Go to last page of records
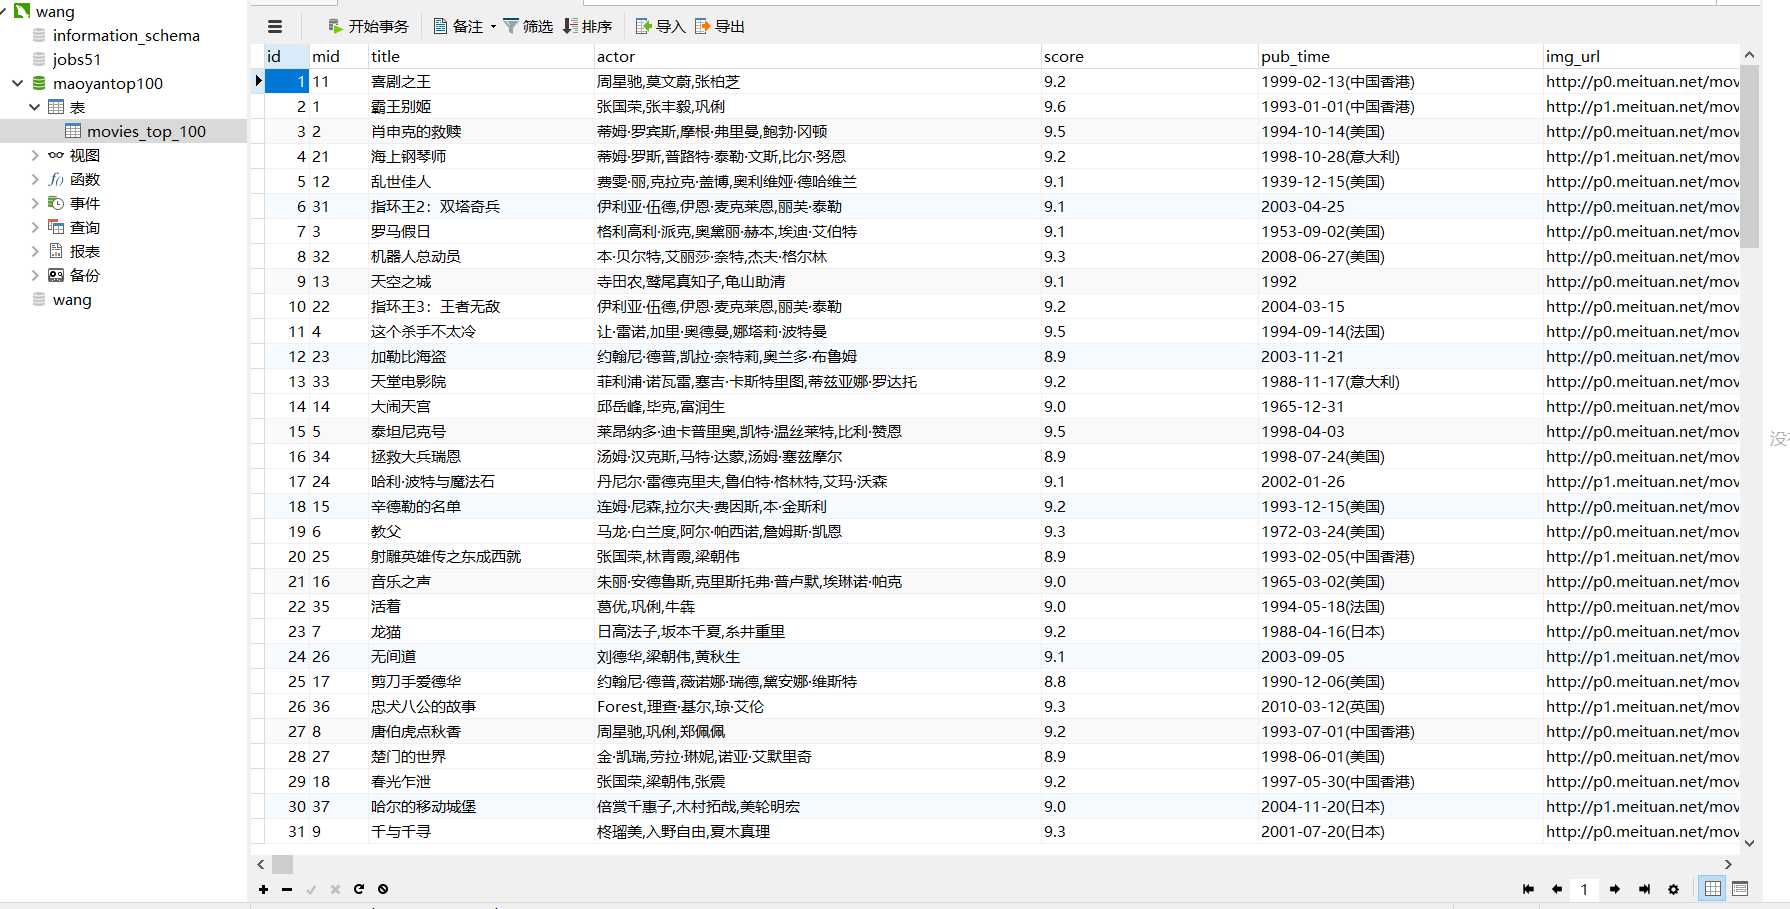The height and width of the screenshot is (909, 1790). (1644, 889)
